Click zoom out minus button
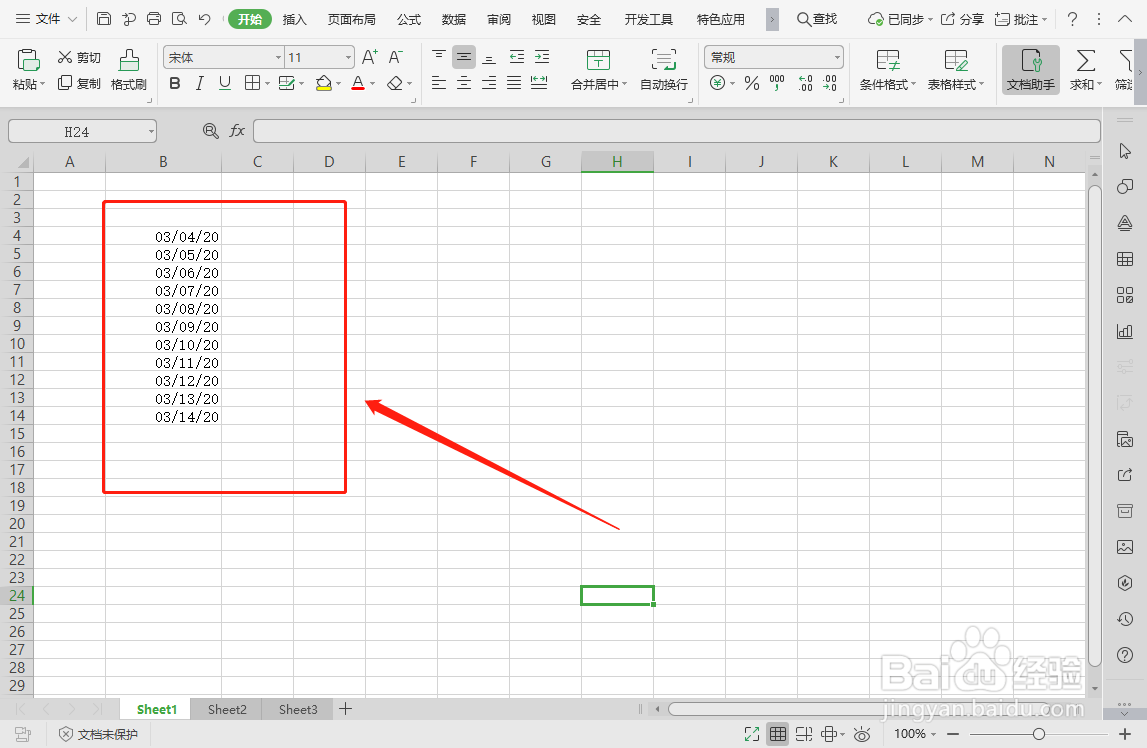 952,733
